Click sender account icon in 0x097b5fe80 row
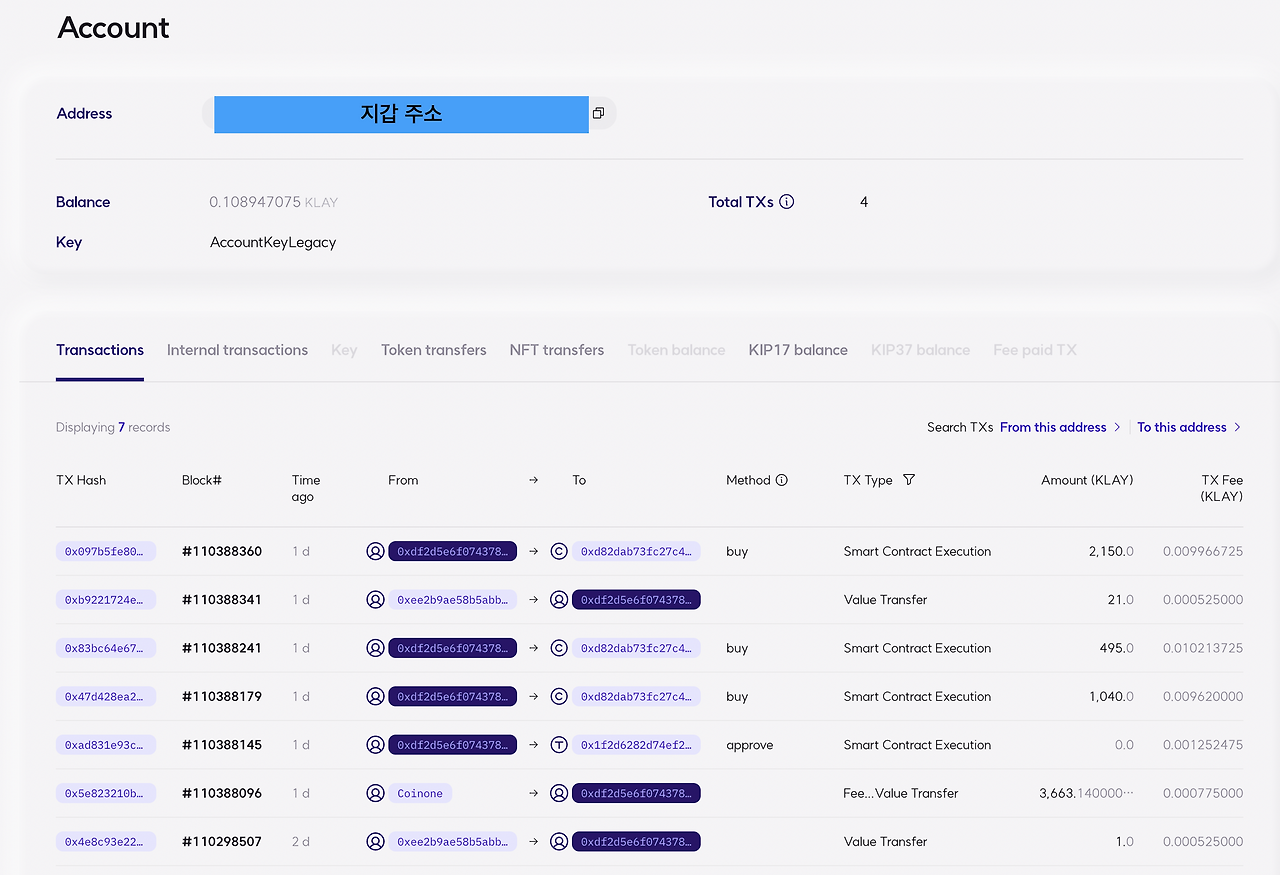 375,551
